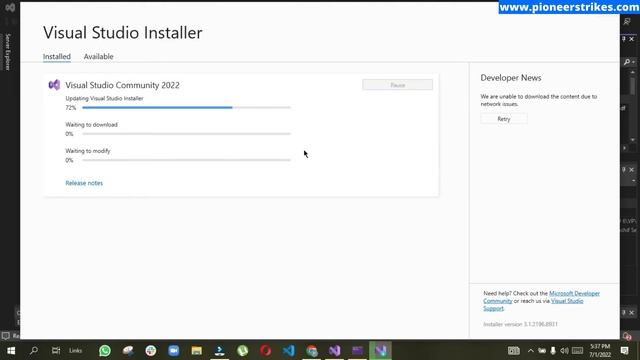This screenshot has width=640, height=360.
Task: Open Task View on the taskbar
Action: coord(56,351)
